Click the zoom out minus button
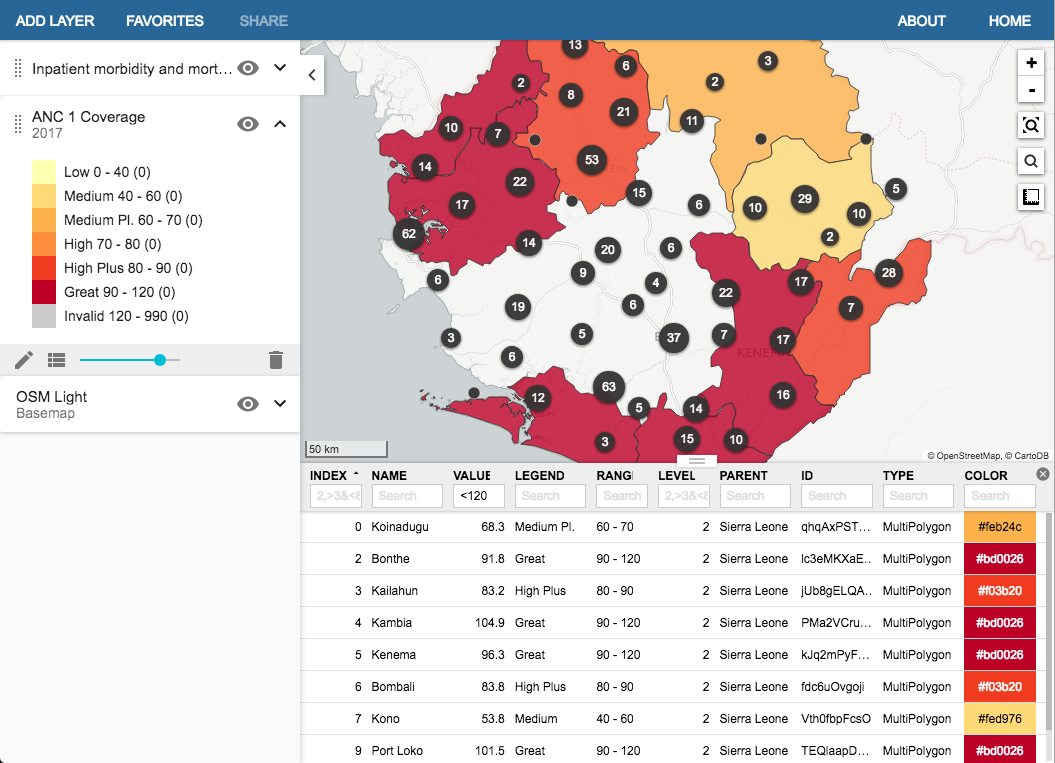Screen dimensions: 1055x763 1031,90
